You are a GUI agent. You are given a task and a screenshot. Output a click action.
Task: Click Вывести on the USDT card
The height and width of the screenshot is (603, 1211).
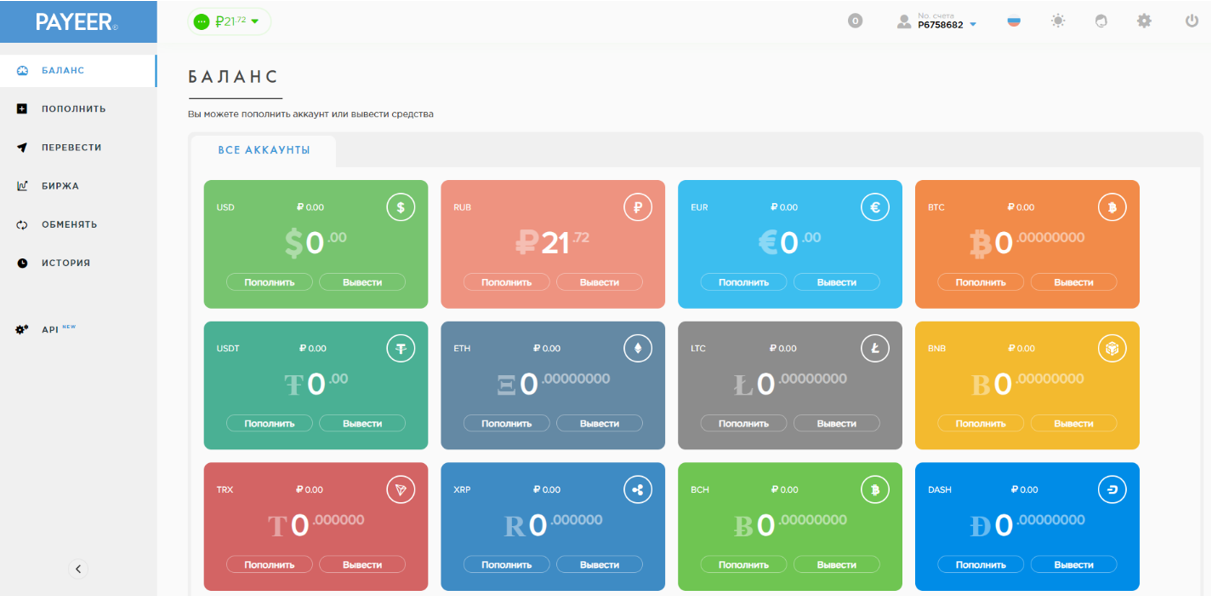coord(362,424)
